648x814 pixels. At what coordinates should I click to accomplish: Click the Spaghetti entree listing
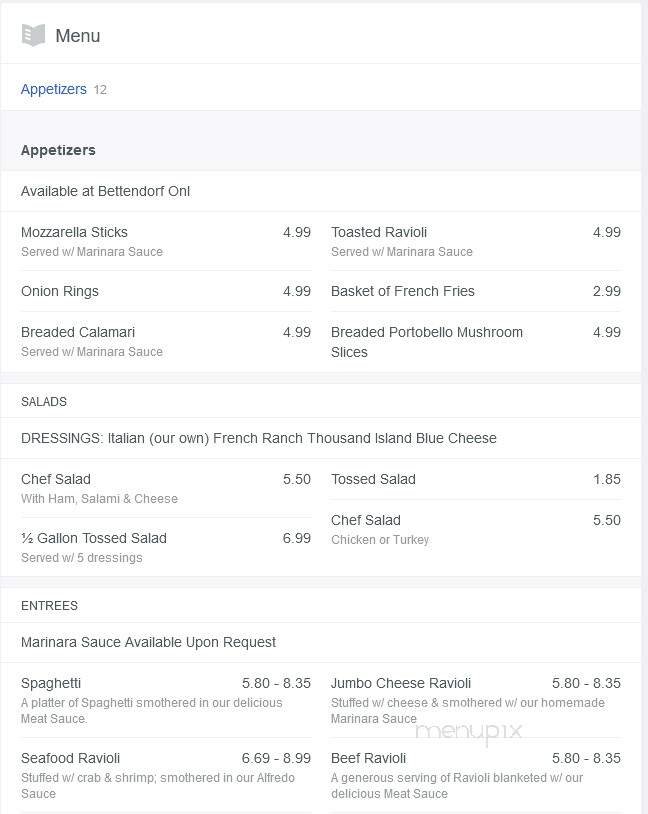[x=50, y=683]
